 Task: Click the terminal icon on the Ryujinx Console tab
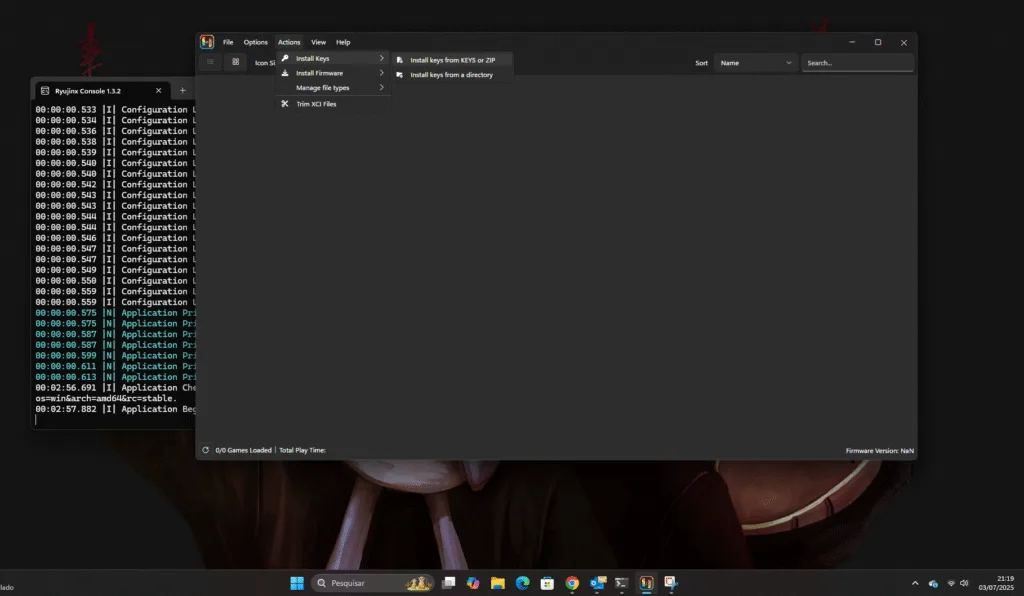point(45,91)
